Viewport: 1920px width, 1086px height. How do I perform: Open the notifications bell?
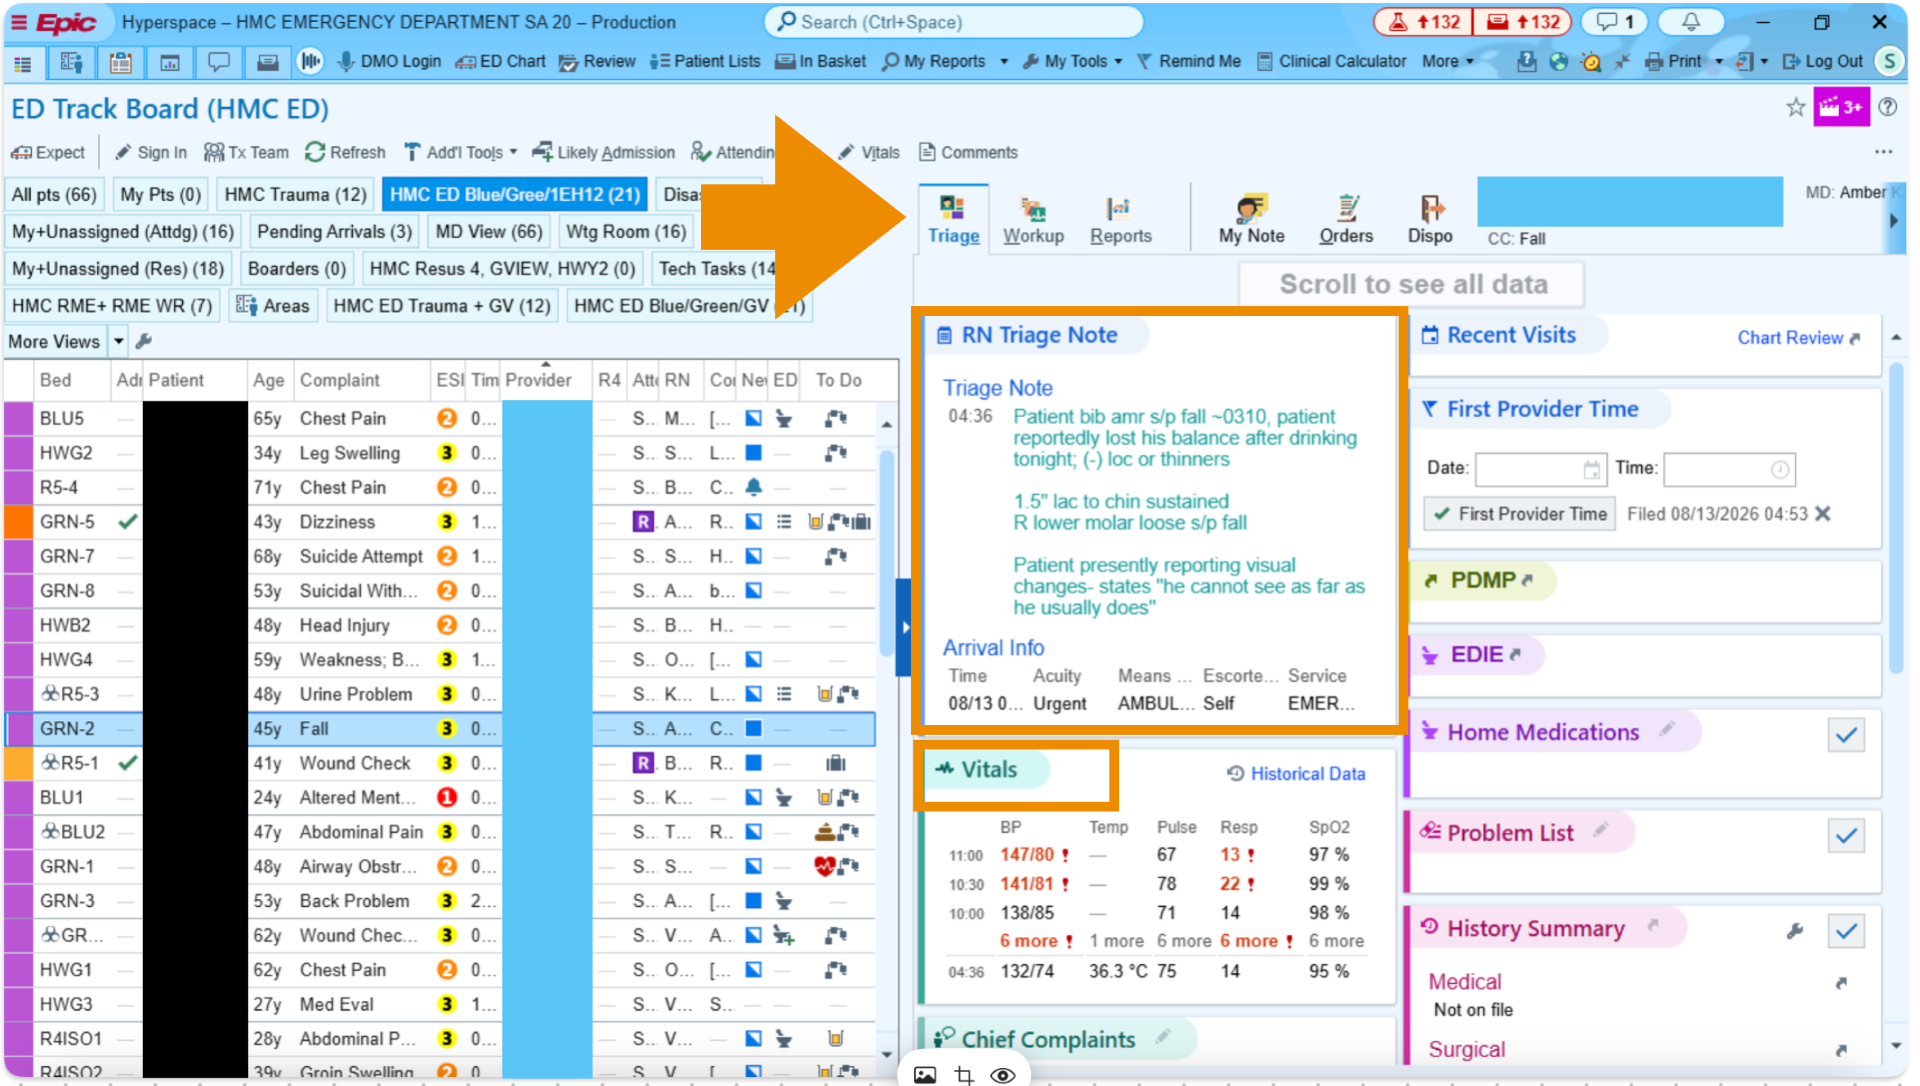pyautogui.click(x=1691, y=22)
